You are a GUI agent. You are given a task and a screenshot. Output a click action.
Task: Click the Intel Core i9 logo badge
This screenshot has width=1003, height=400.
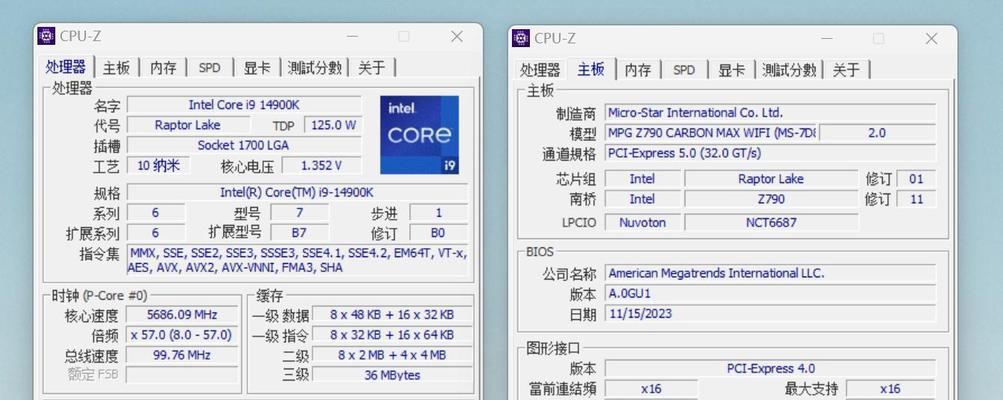click(x=419, y=135)
